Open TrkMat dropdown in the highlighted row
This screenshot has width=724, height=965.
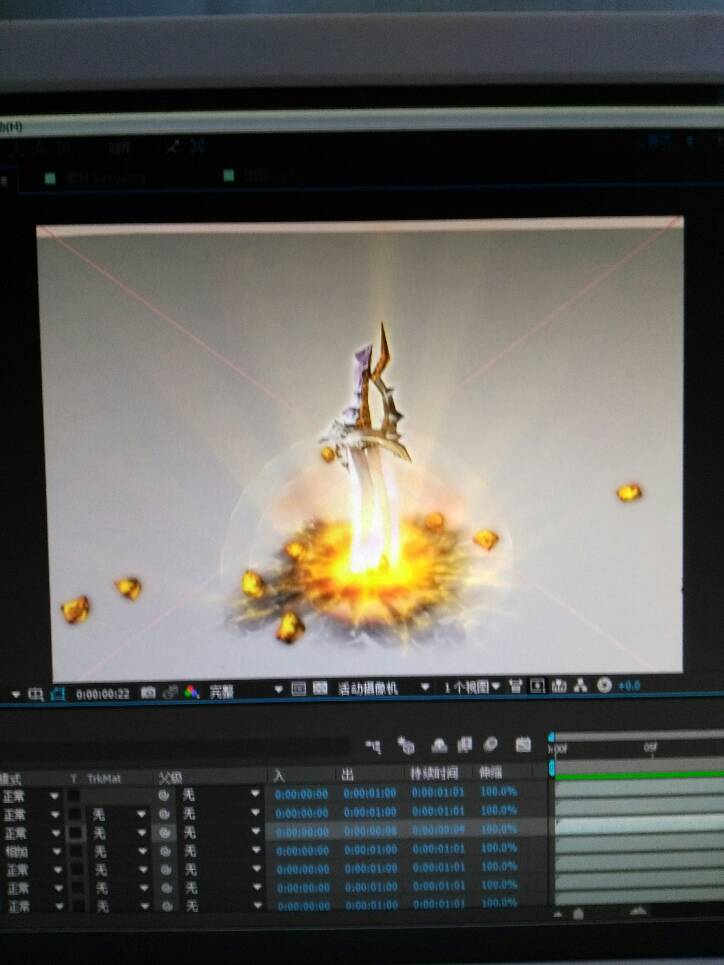coord(141,833)
